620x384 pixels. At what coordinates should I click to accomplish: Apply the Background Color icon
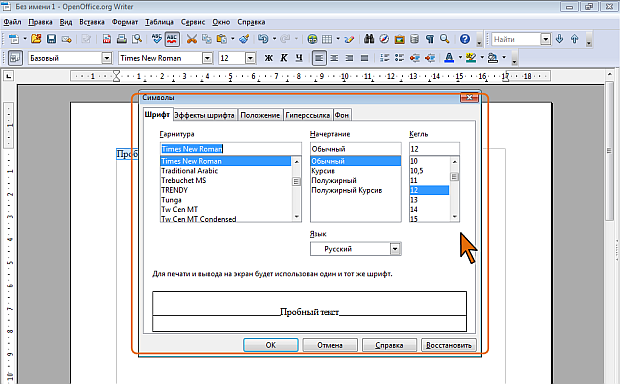[x=493, y=58]
